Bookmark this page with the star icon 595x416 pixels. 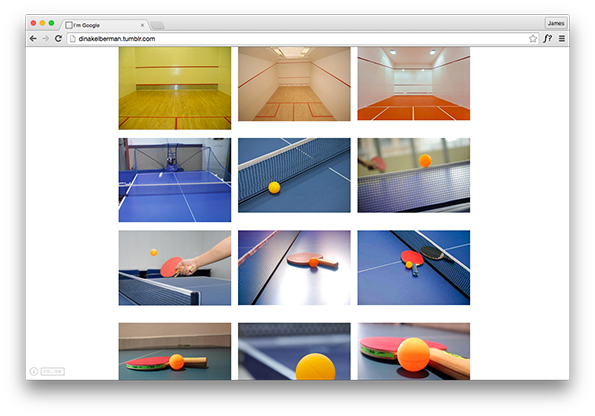(x=533, y=39)
